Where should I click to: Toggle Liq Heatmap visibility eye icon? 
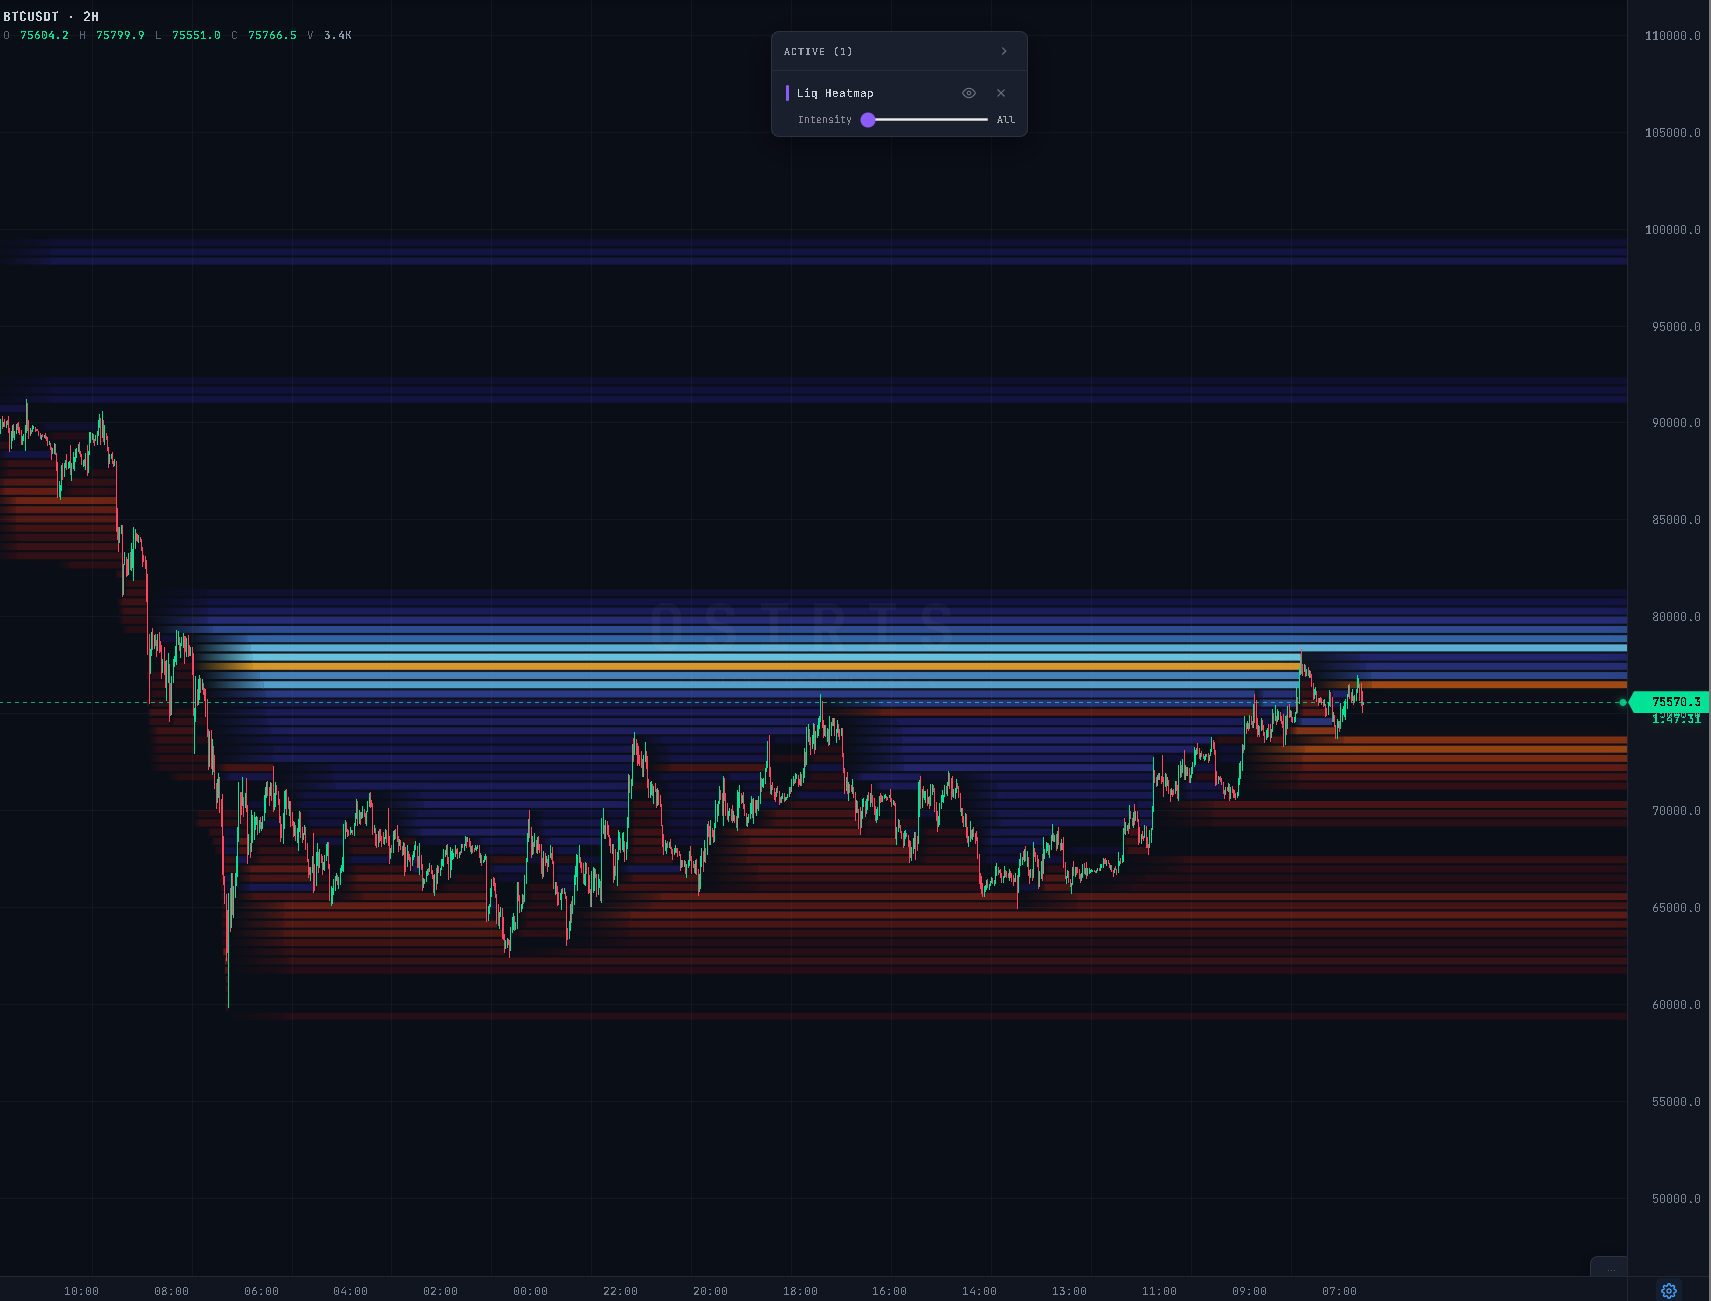[968, 93]
